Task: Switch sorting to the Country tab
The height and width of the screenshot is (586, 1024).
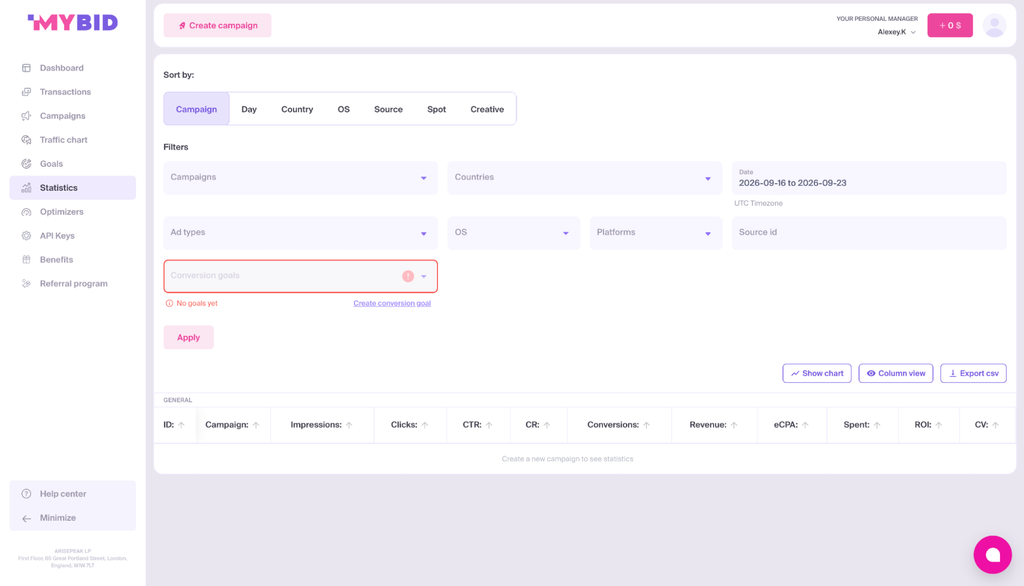Action: click(297, 109)
